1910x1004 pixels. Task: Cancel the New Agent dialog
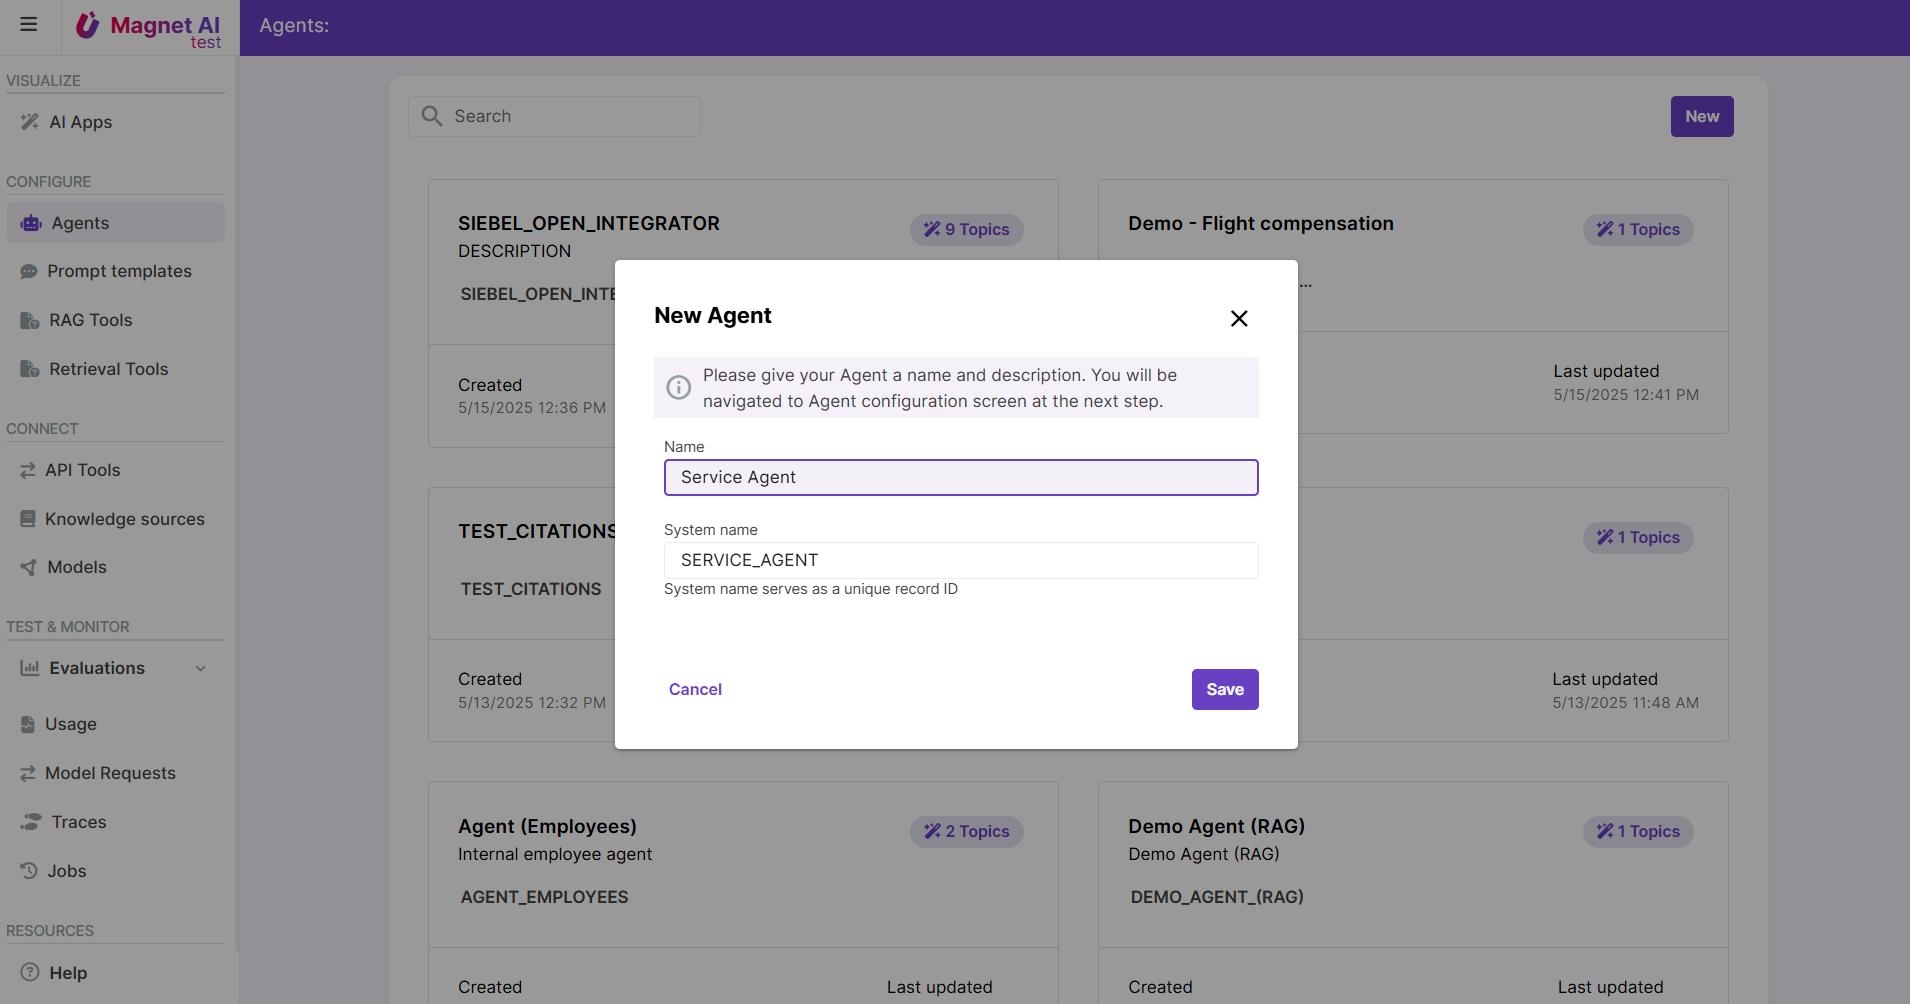(x=695, y=689)
